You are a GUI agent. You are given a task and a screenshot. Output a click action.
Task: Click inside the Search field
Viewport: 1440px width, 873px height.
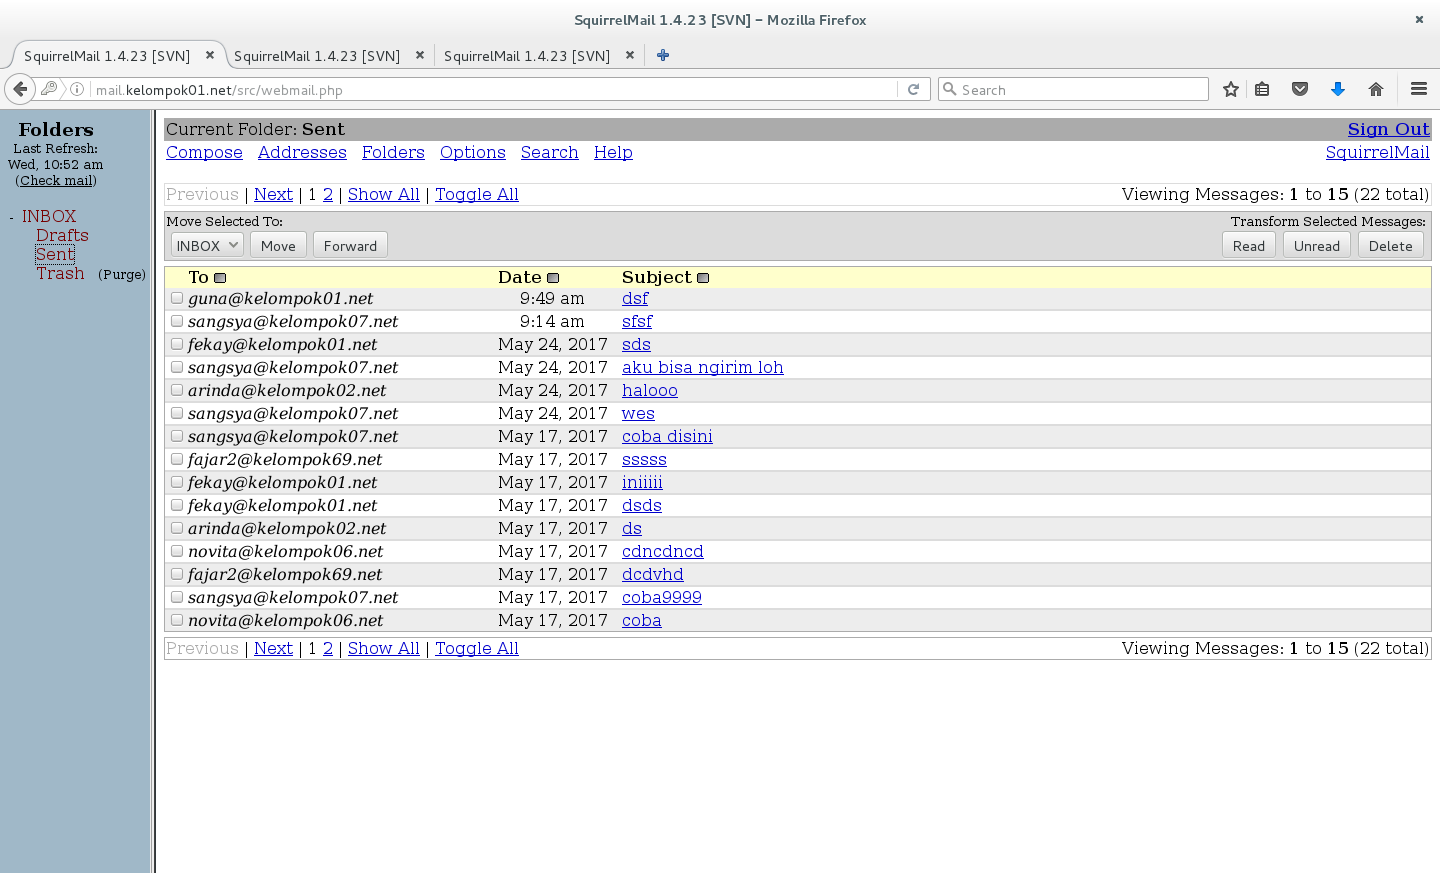pyautogui.click(x=1072, y=89)
